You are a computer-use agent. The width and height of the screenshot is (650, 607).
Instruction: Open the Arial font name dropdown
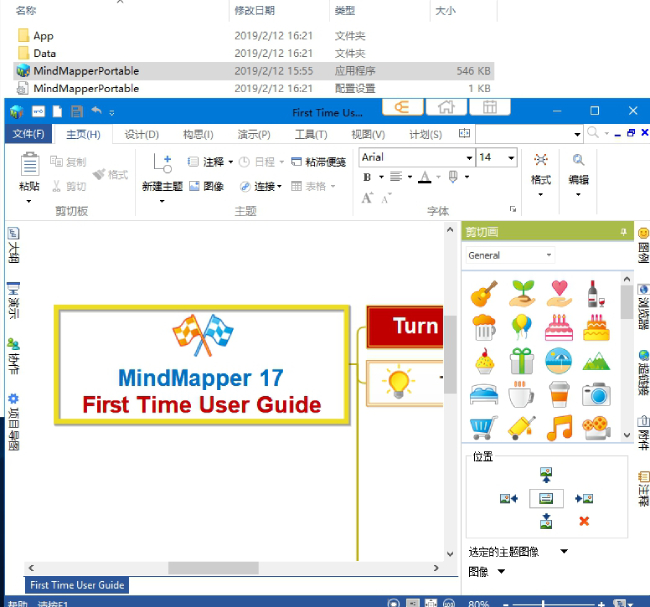click(469, 158)
